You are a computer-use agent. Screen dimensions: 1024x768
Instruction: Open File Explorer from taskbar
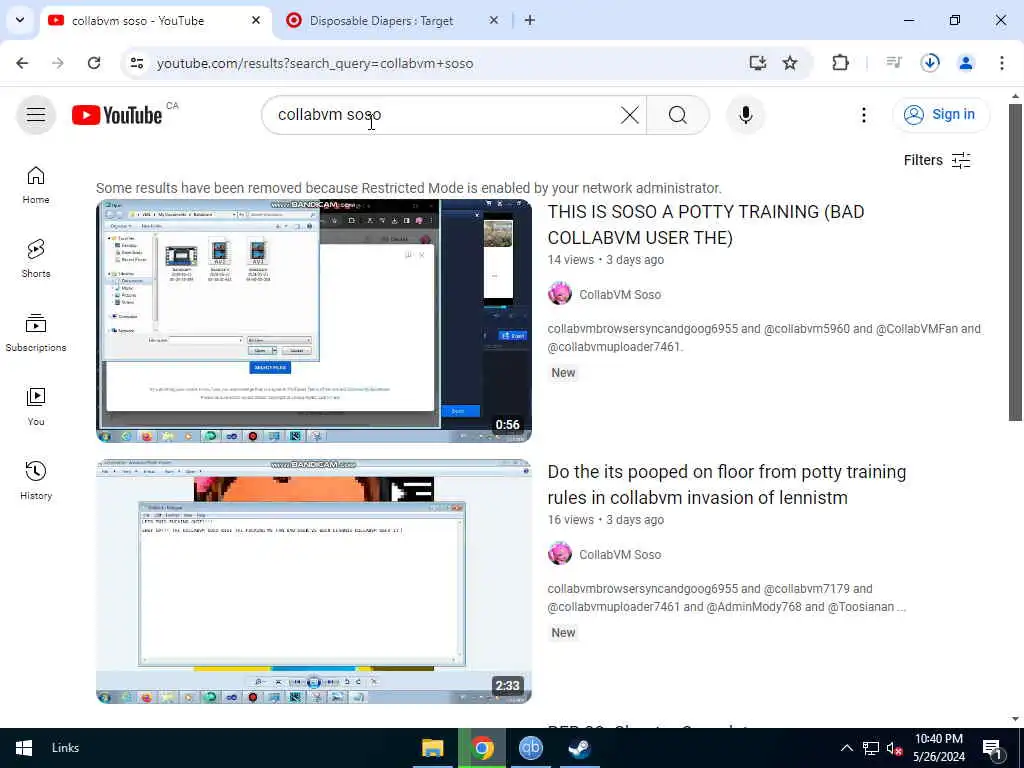click(432, 748)
